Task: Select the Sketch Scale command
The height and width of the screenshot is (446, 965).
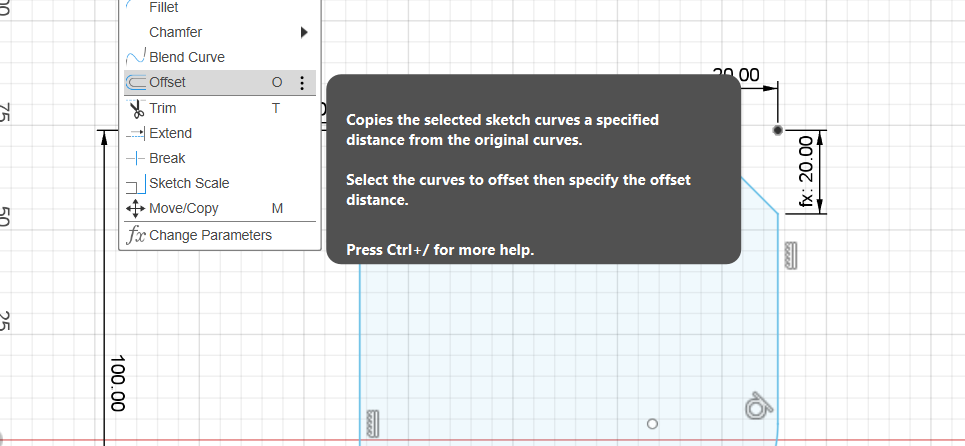Action: pos(220,183)
